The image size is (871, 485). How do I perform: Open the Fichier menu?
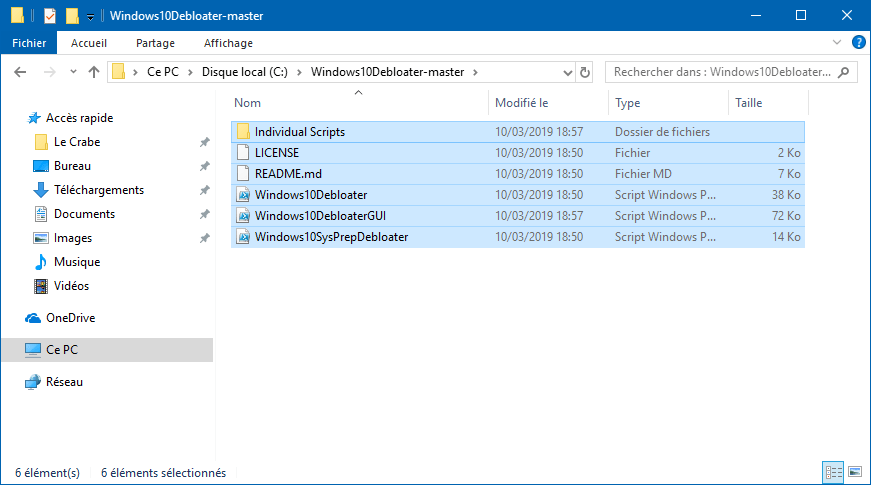(29, 43)
